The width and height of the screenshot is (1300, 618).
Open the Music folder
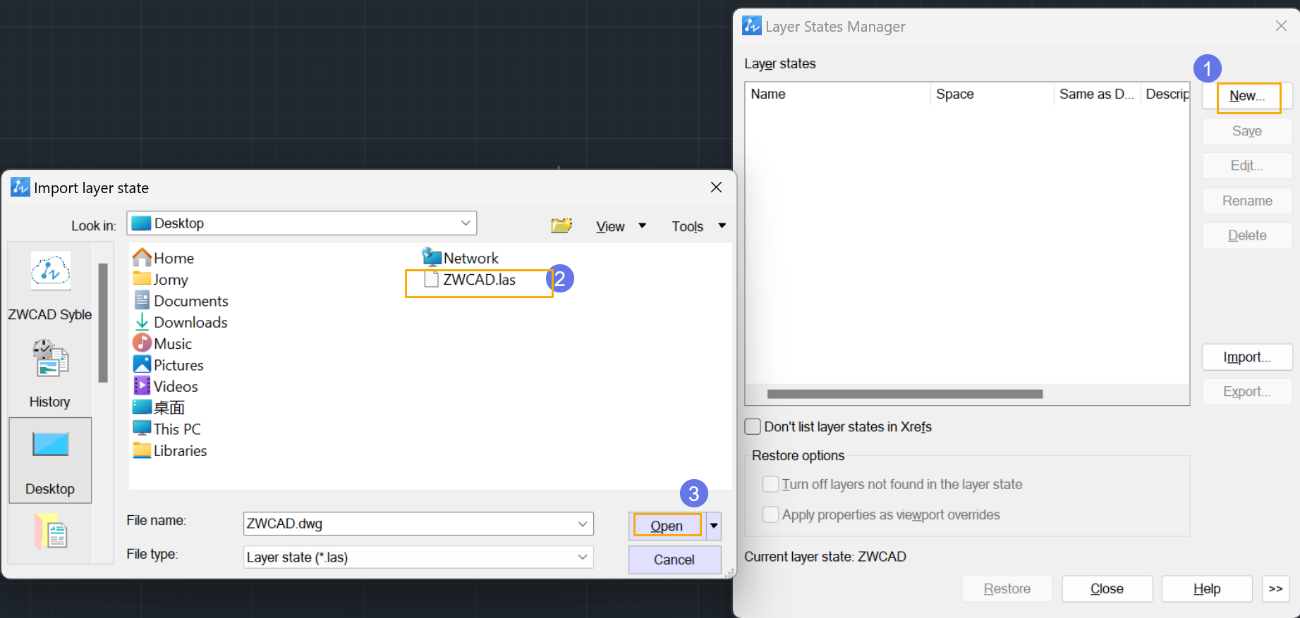coord(162,344)
